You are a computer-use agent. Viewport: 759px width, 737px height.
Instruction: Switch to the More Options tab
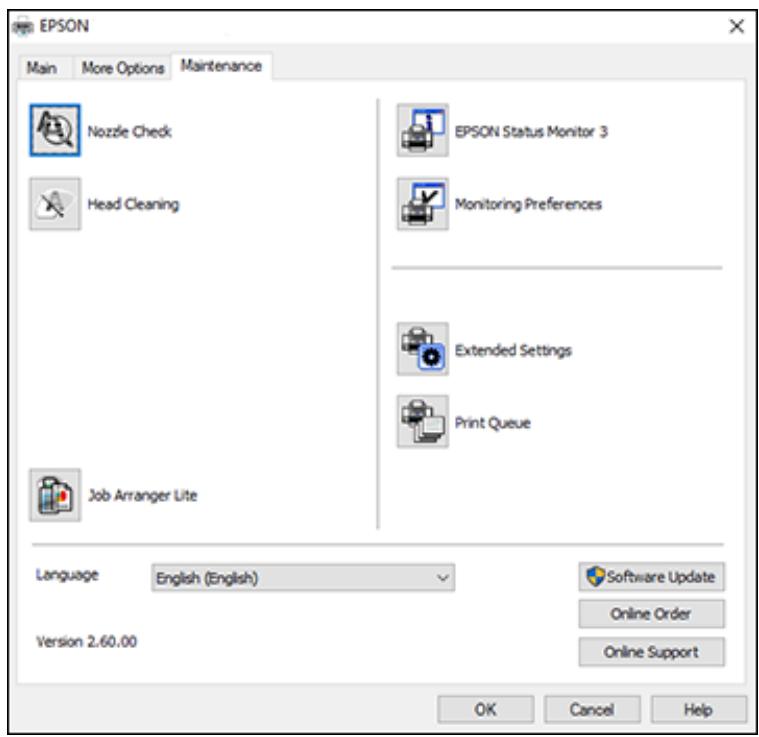tap(122, 67)
